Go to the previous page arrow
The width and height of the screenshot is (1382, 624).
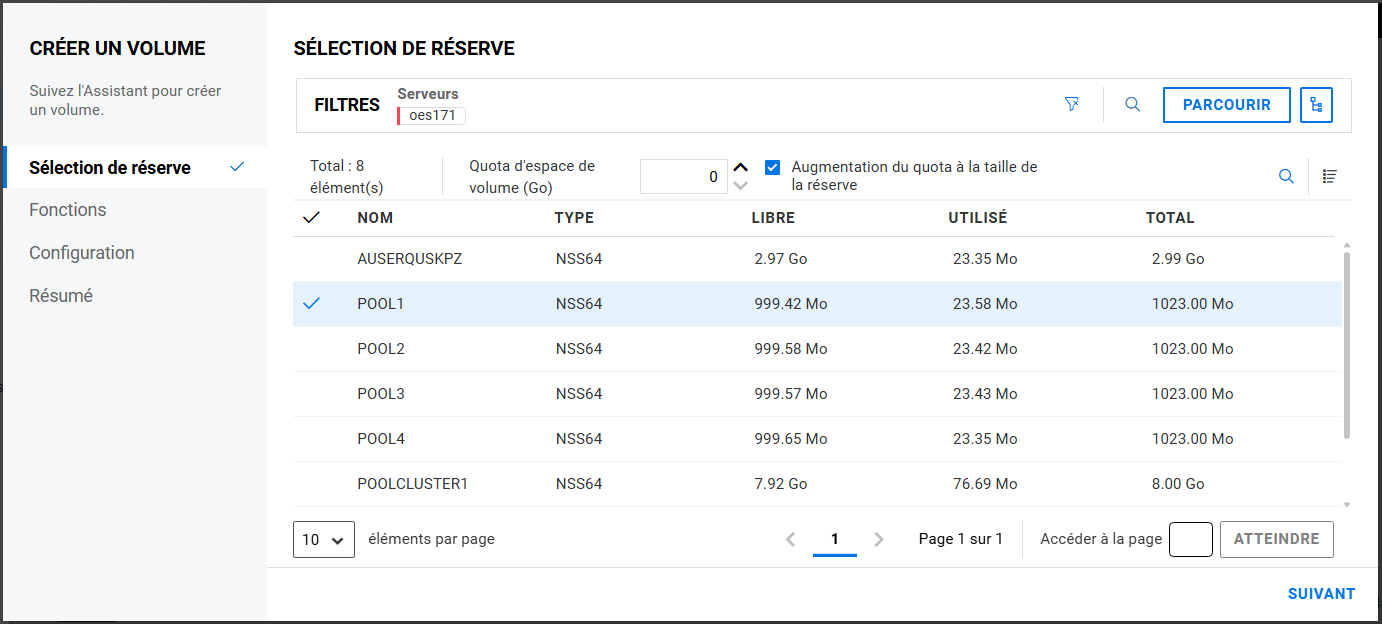pos(791,539)
